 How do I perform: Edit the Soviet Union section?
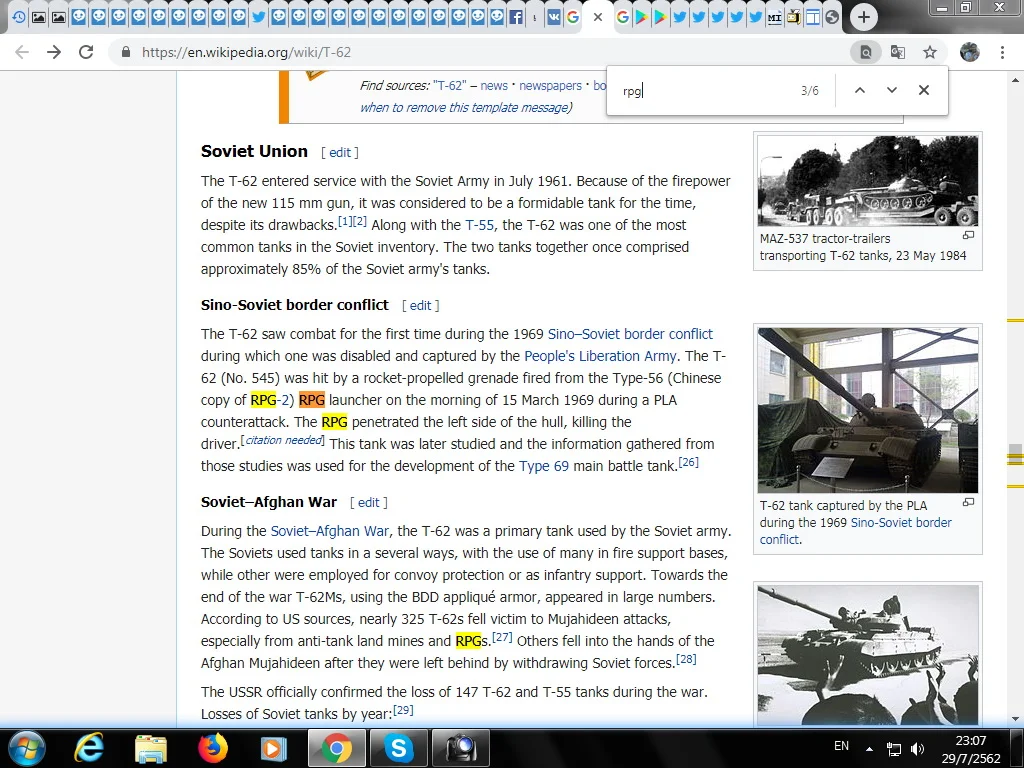click(x=340, y=153)
